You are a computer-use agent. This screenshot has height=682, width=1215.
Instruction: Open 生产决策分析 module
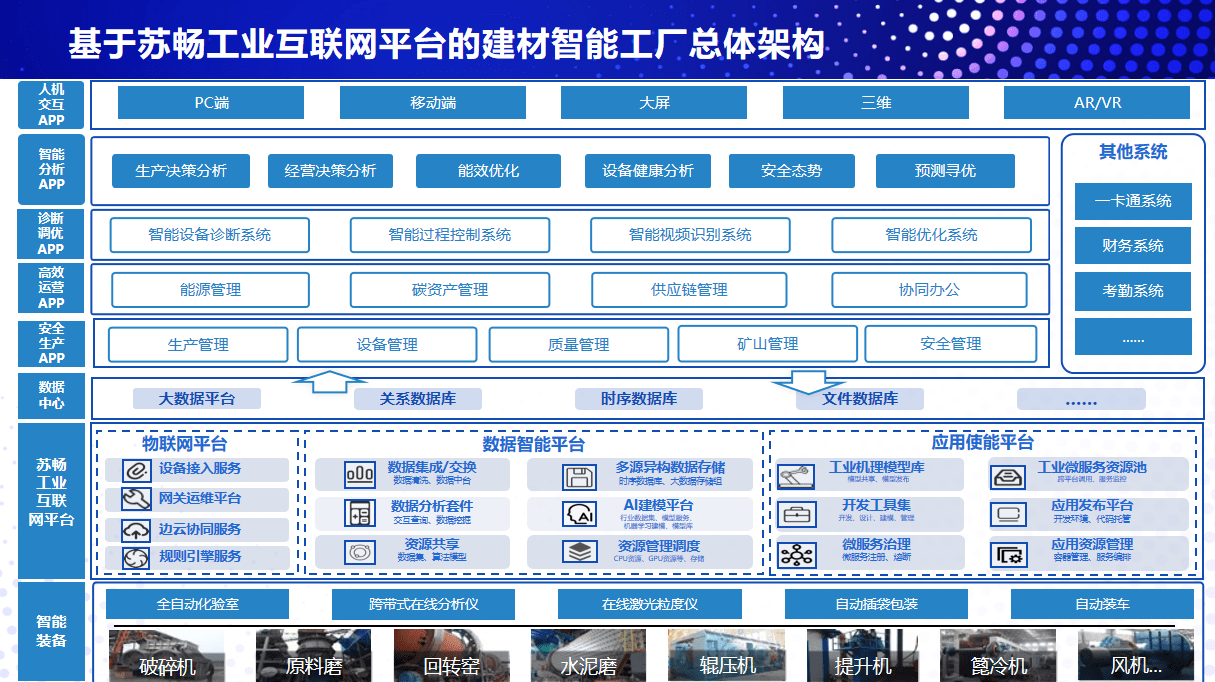(181, 171)
